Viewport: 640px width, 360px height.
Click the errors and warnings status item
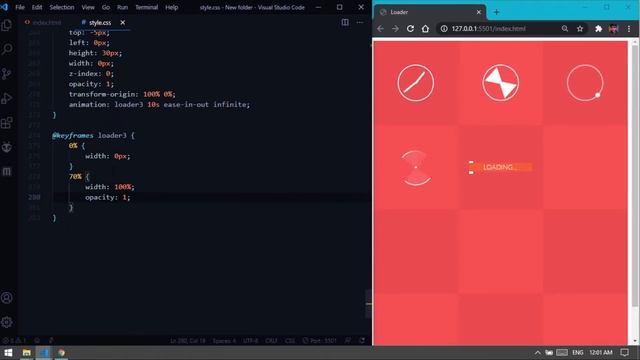pos(14,340)
